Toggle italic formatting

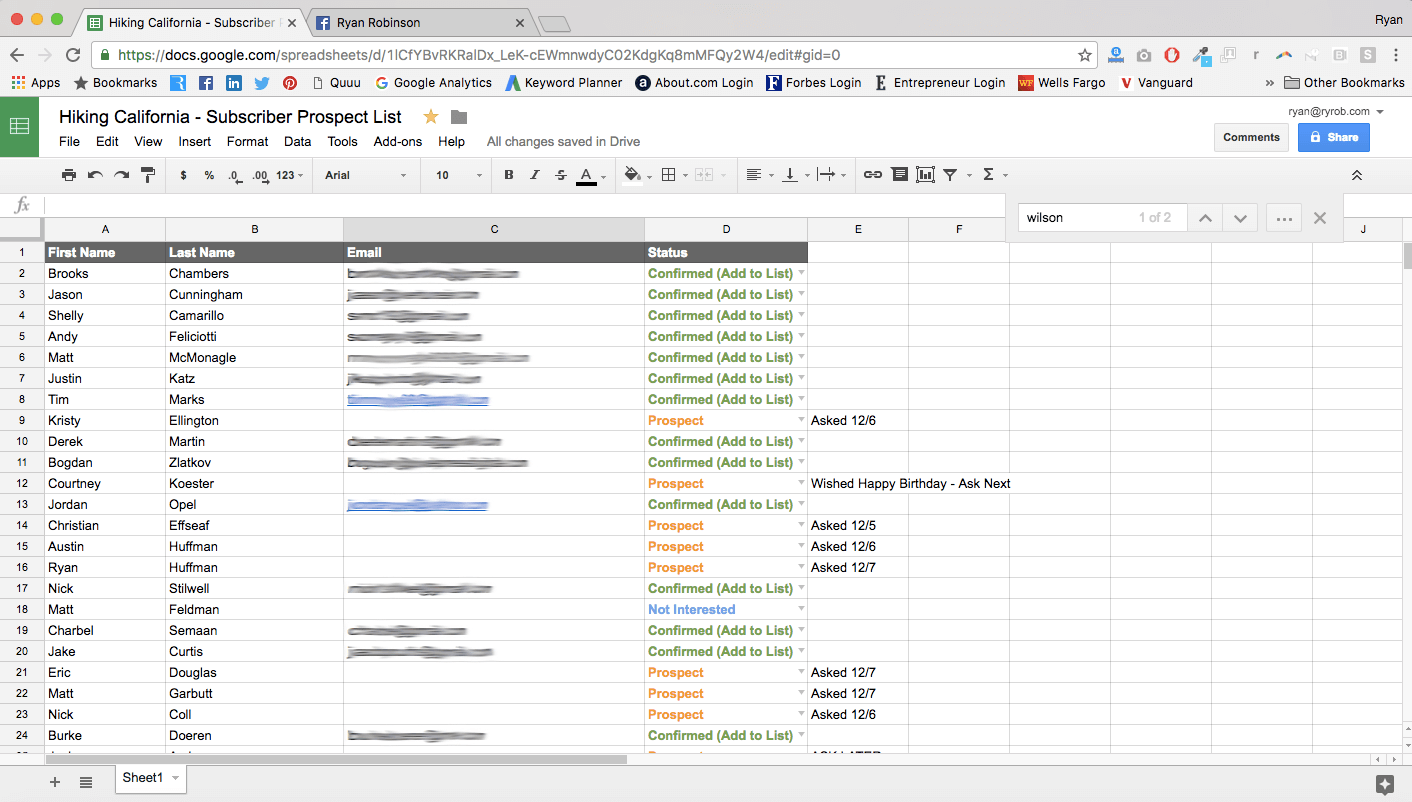[535, 174]
